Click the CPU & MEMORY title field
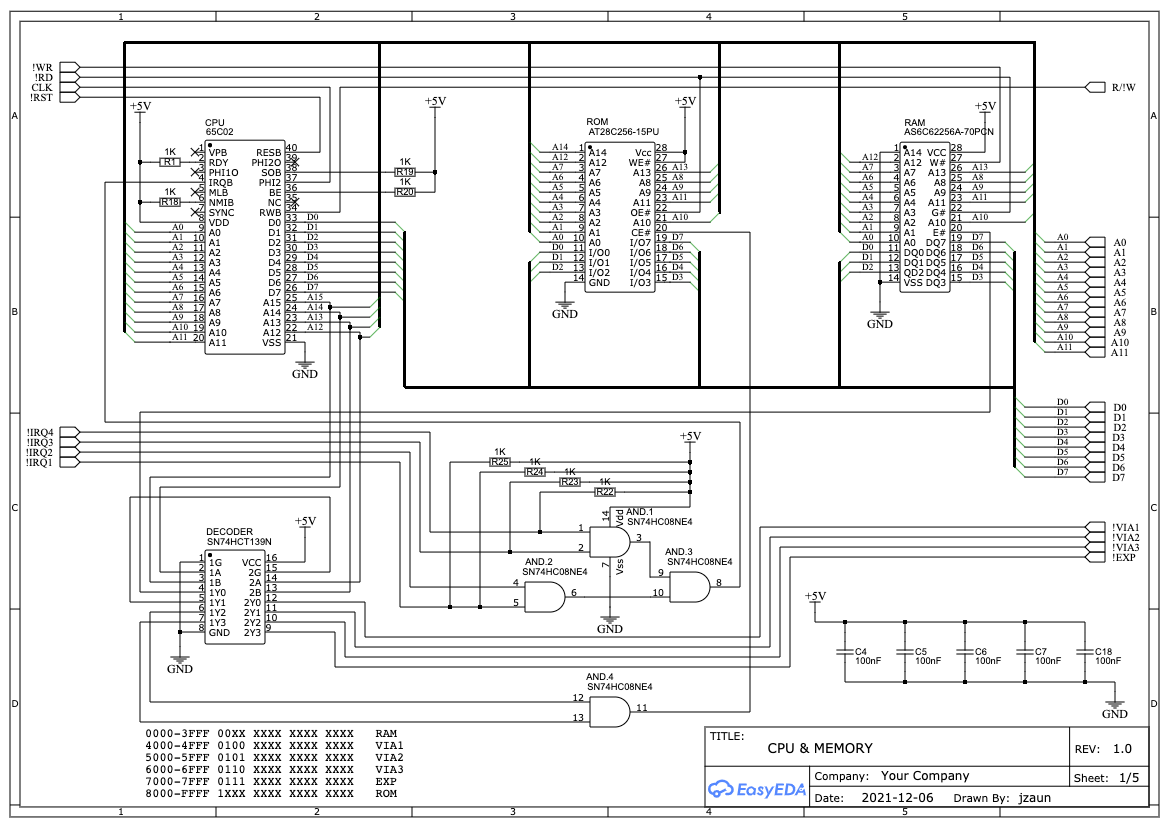Viewport: 1169px width, 828px height. click(x=820, y=748)
